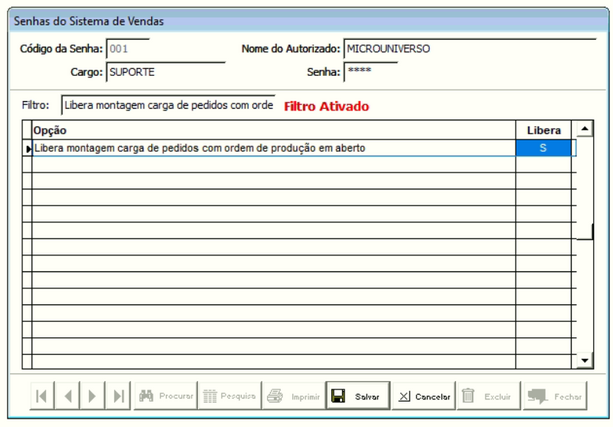Click the Filtro text input field
Image resolution: width=613 pixels, height=427 pixels.
coord(168,105)
